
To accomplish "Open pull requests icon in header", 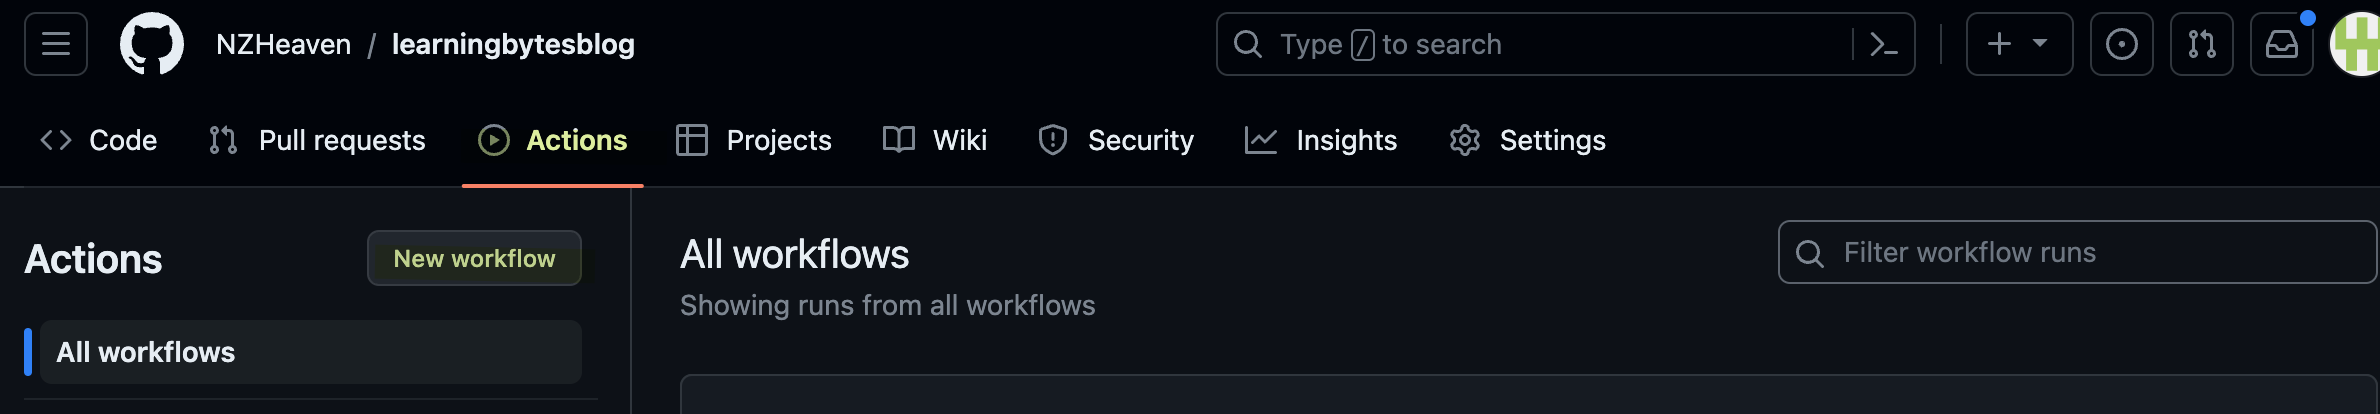I will tap(2201, 44).
